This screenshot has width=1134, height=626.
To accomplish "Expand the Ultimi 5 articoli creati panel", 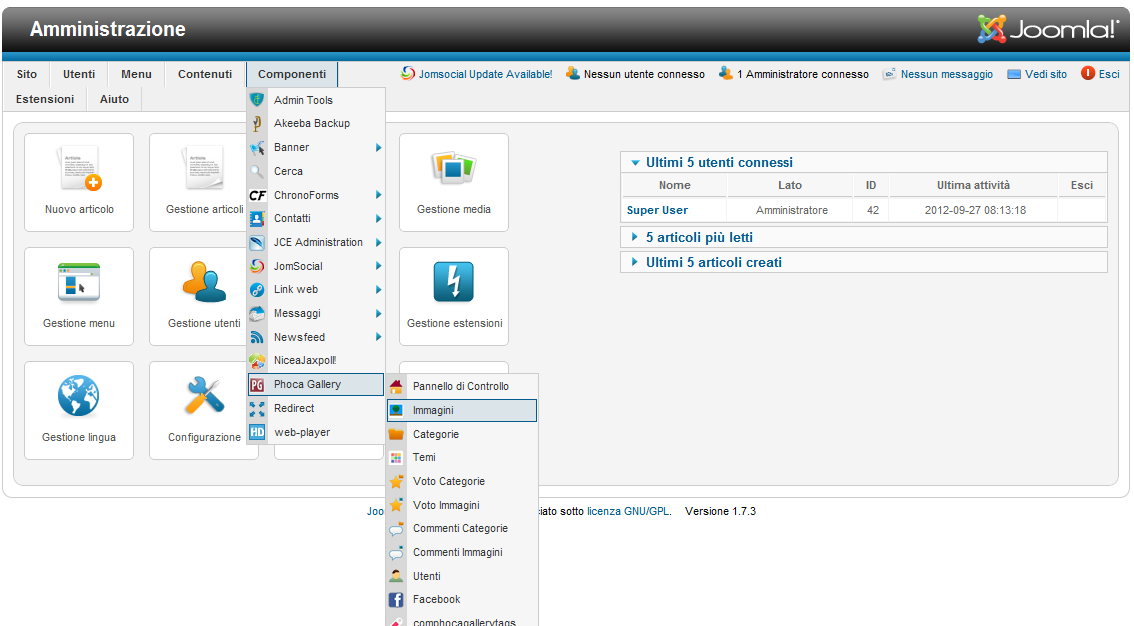I will 864,262.
